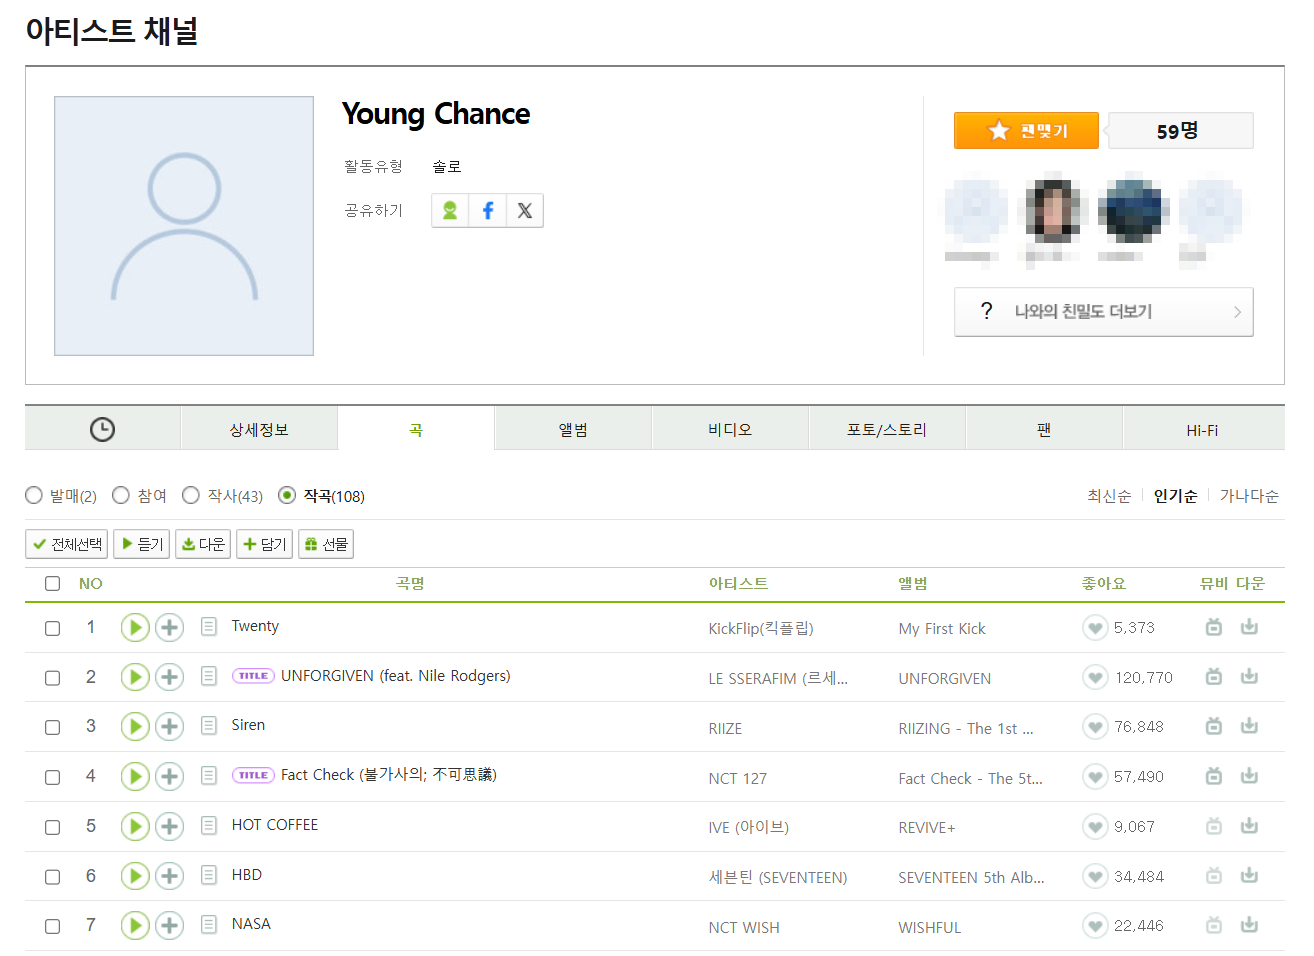
Task: Add Siren to the playlist
Action: (170, 727)
